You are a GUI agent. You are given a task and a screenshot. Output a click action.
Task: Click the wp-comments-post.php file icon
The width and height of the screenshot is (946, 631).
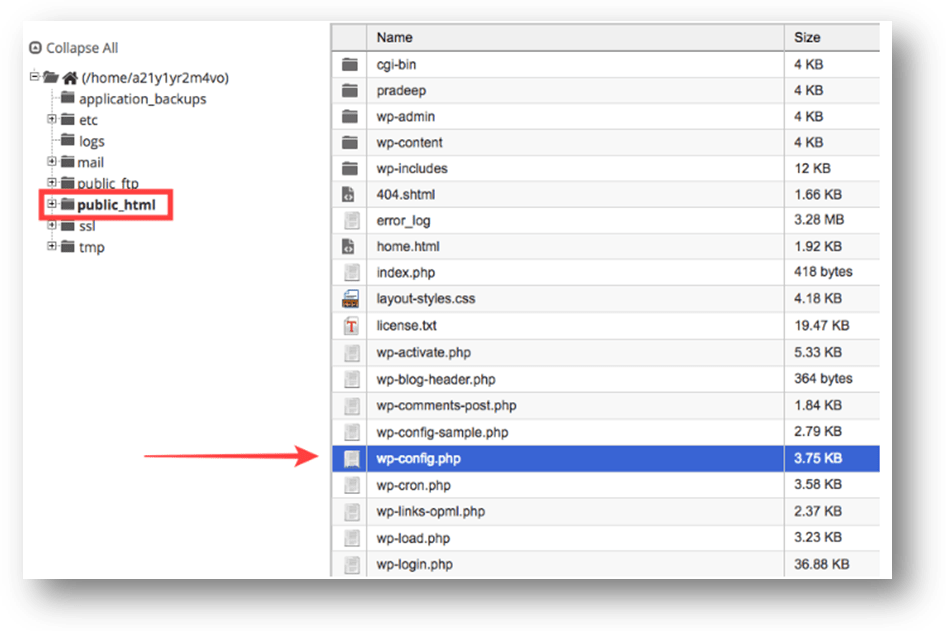352,405
